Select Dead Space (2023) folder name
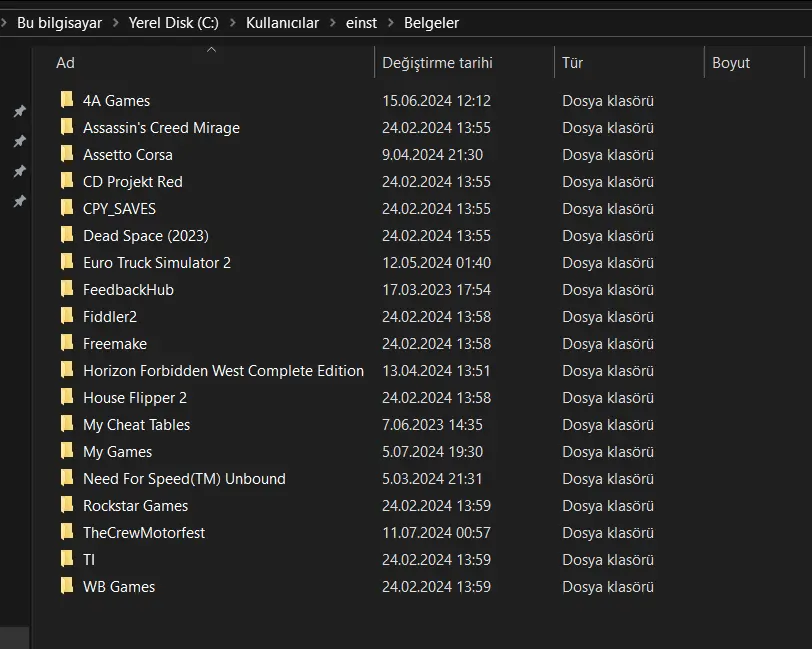Image resolution: width=812 pixels, height=649 pixels. click(x=146, y=236)
